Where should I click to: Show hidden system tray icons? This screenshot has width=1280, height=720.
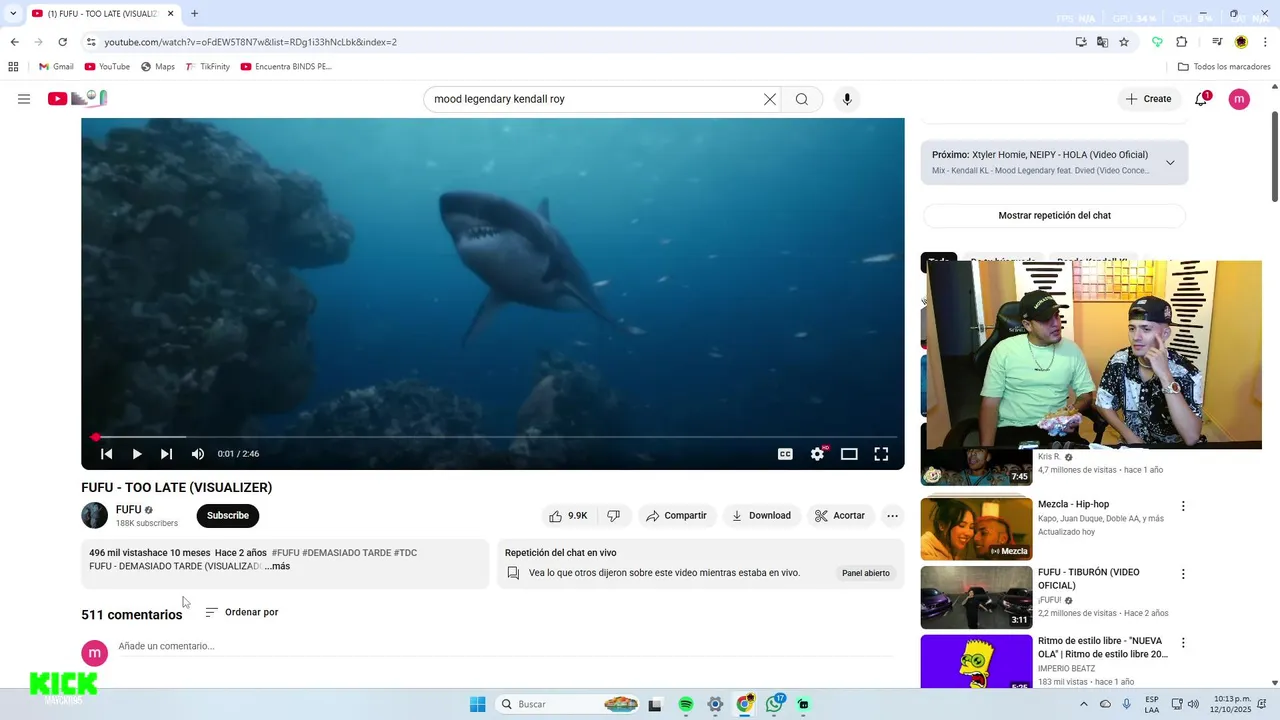pyautogui.click(x=1084, y=705)
